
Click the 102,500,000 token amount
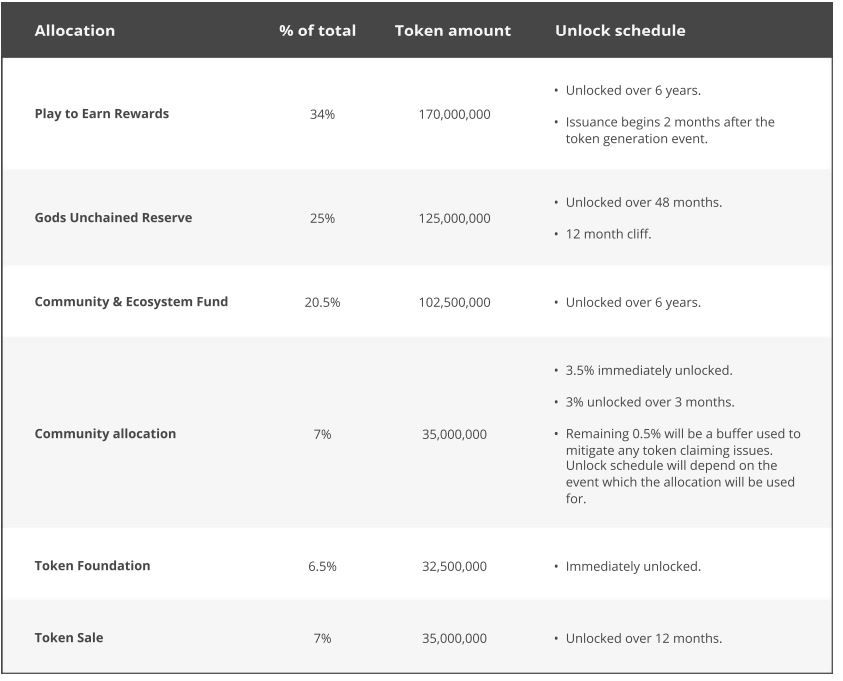coord(454,303)
